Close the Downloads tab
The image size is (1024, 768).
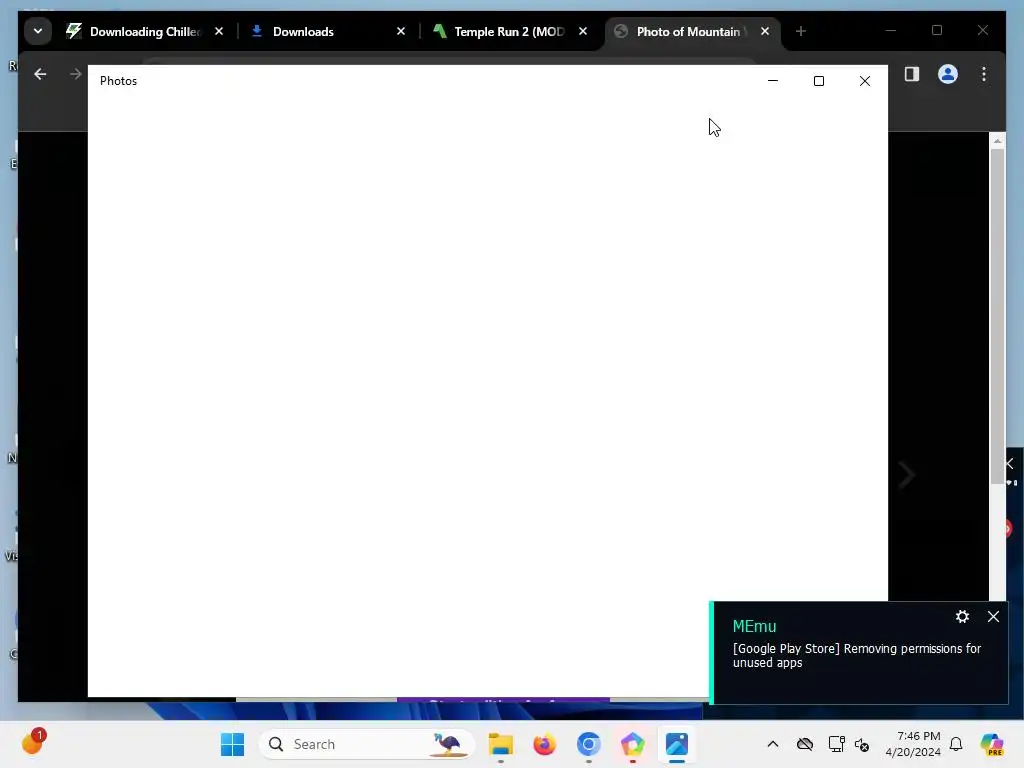point(401,31)
